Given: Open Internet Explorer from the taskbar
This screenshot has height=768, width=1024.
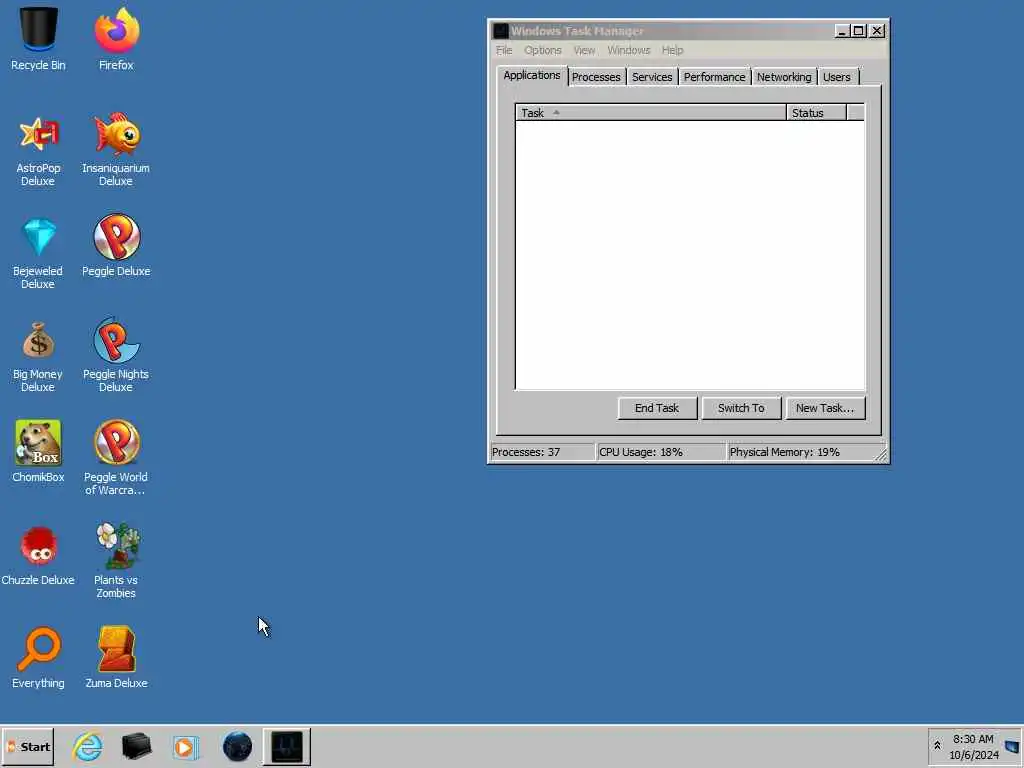Looking at the screenshot, I should (87, 746).
